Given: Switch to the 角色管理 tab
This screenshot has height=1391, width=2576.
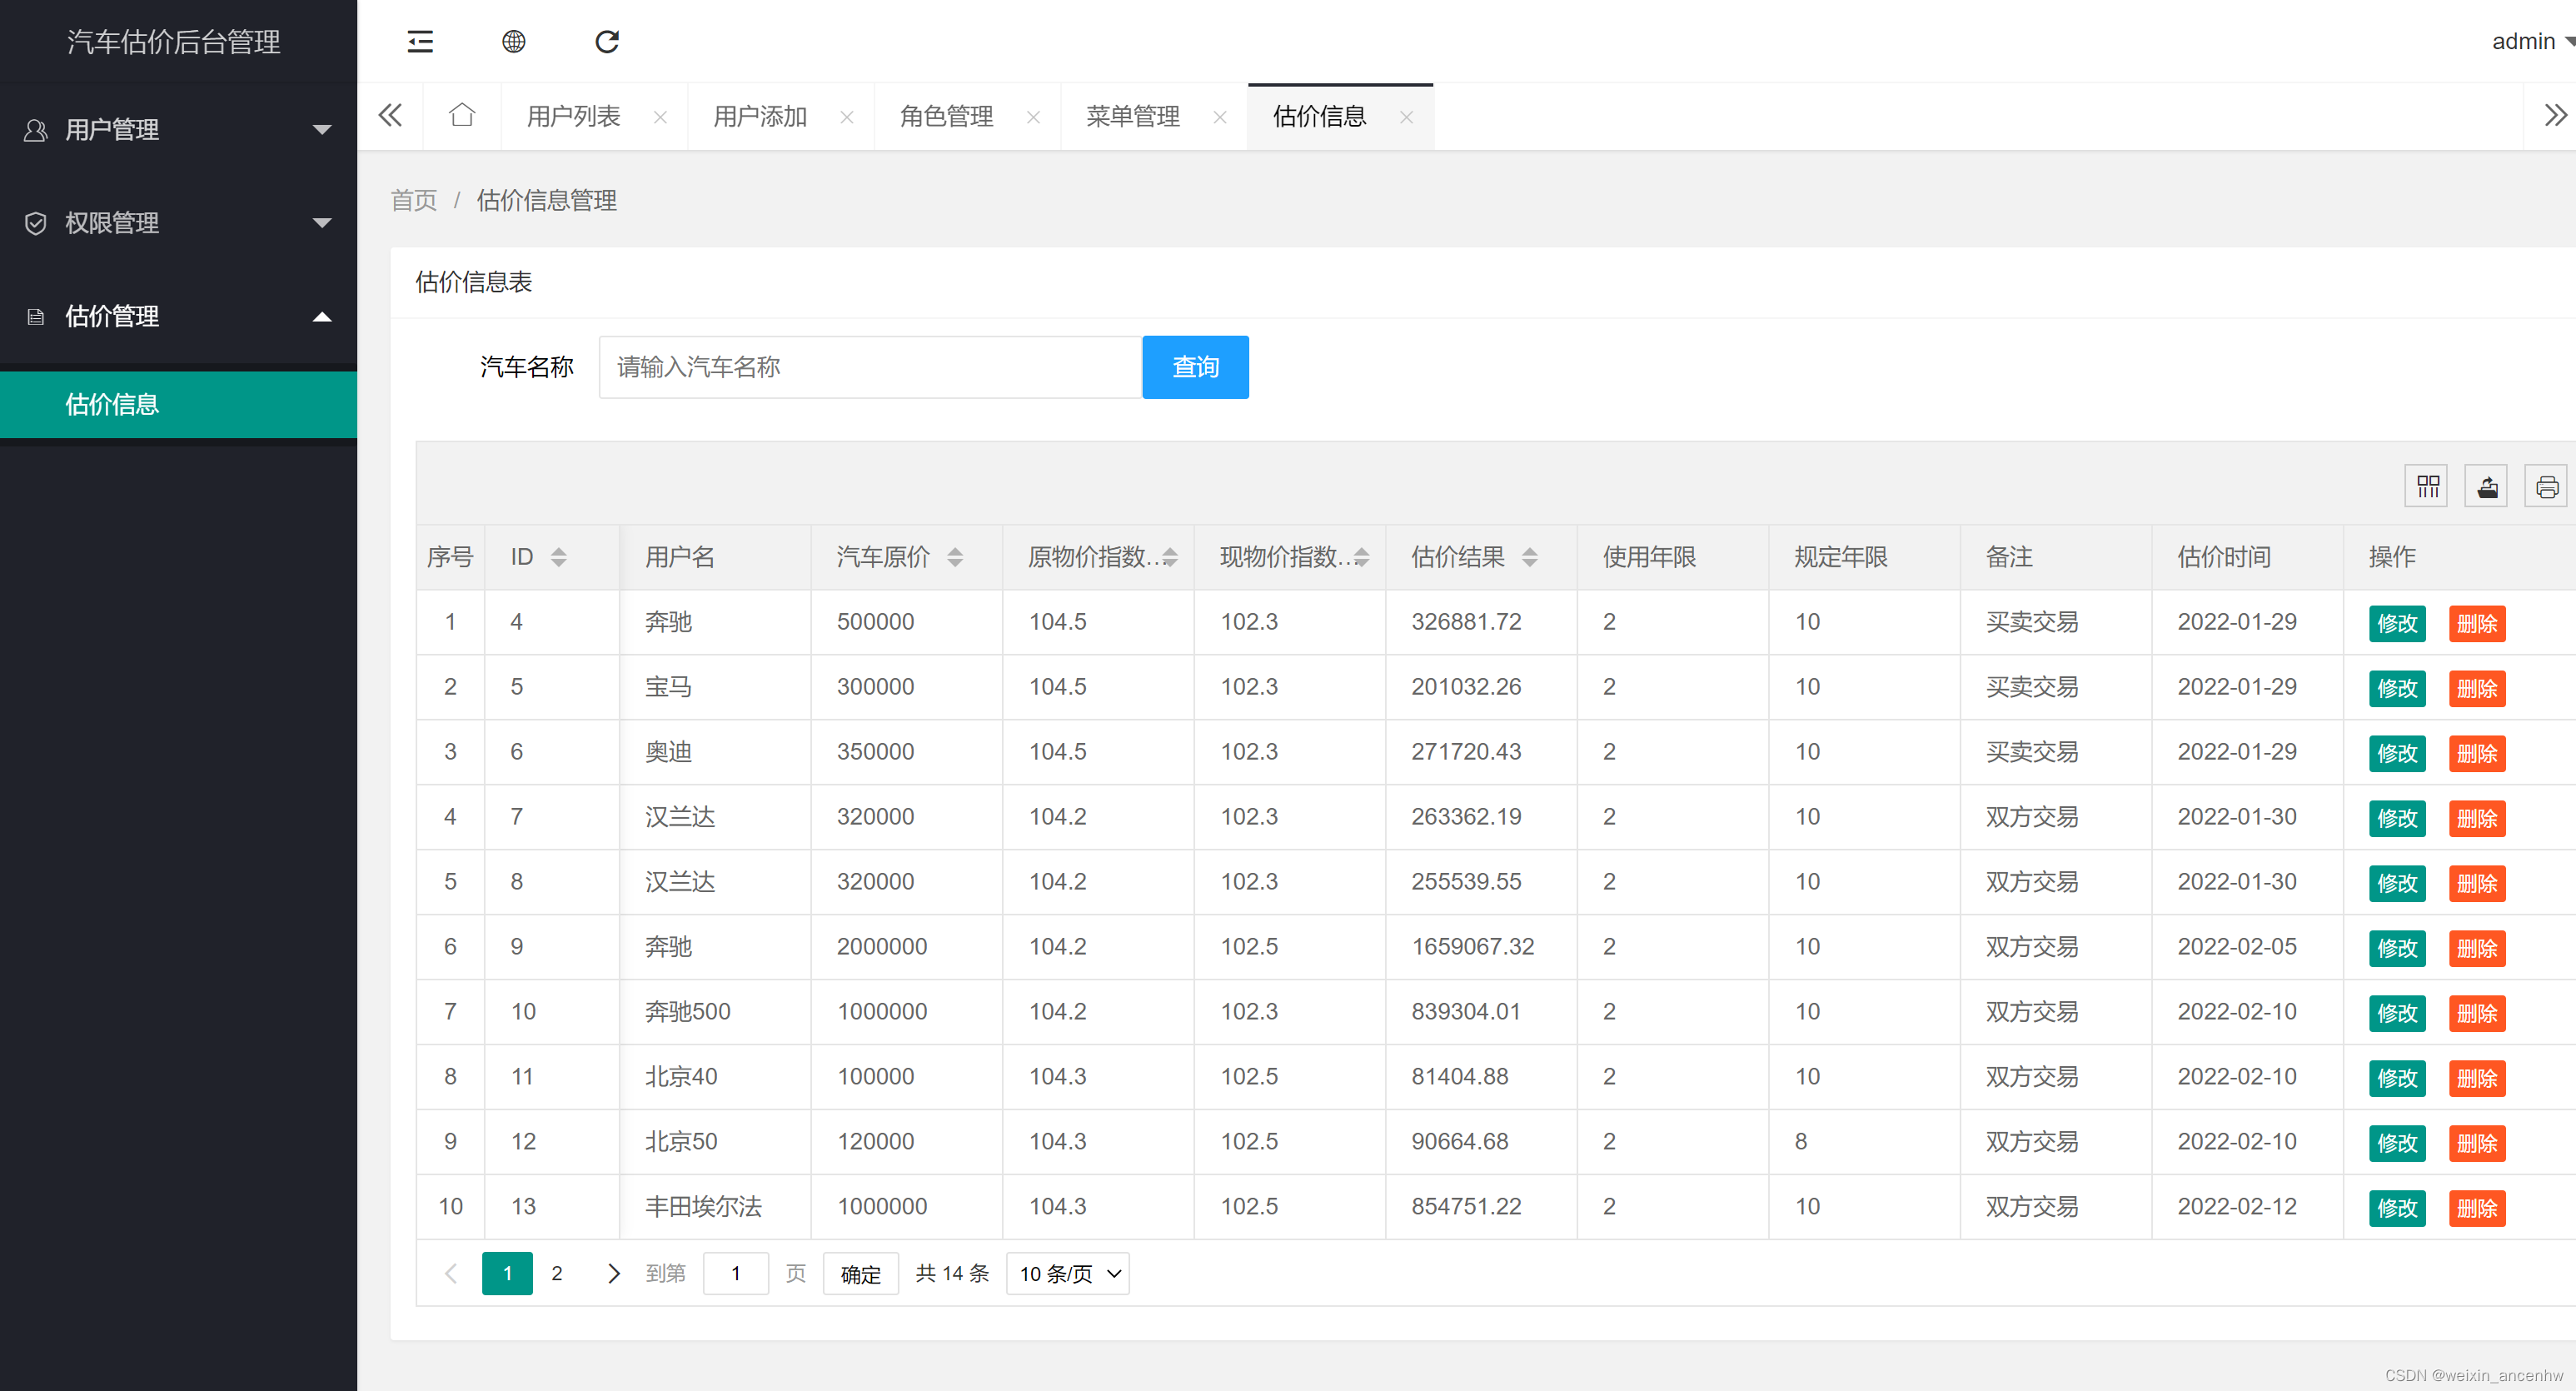Looking at the screenshot, I should pos(946,116).
